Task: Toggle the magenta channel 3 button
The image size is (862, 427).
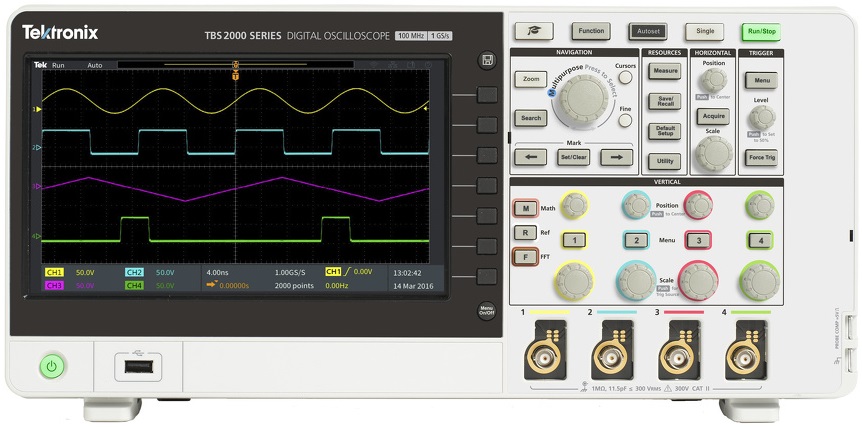Action: [698, 240]
